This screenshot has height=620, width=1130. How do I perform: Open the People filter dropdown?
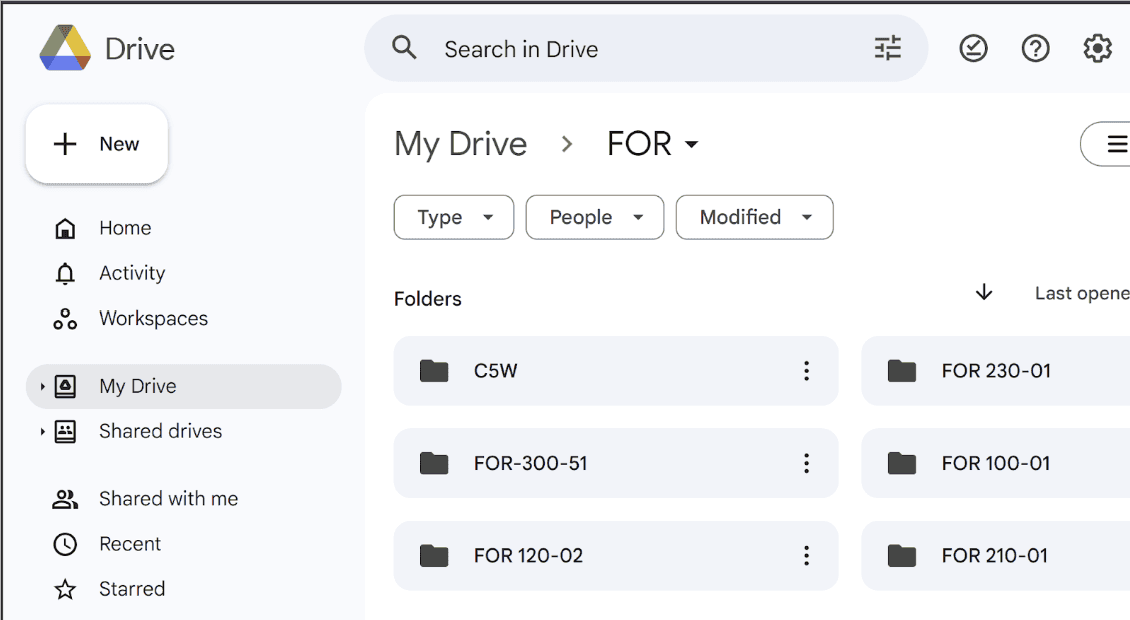pos(594,217)
